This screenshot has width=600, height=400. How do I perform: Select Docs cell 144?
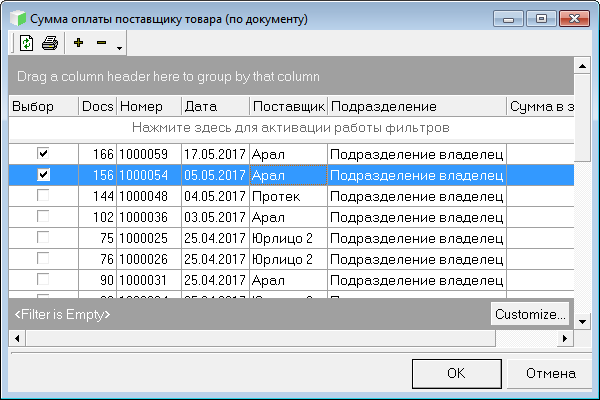(98, 196)
